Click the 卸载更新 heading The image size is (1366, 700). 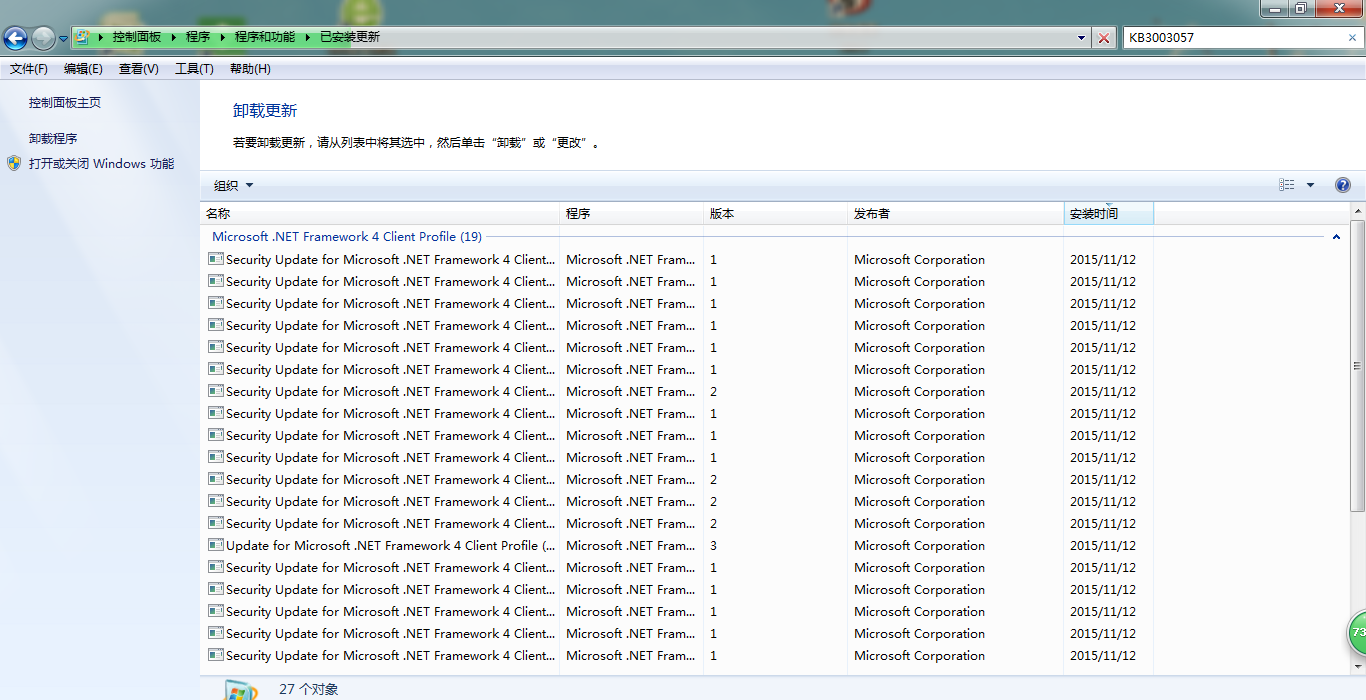(x=265, y=111)
